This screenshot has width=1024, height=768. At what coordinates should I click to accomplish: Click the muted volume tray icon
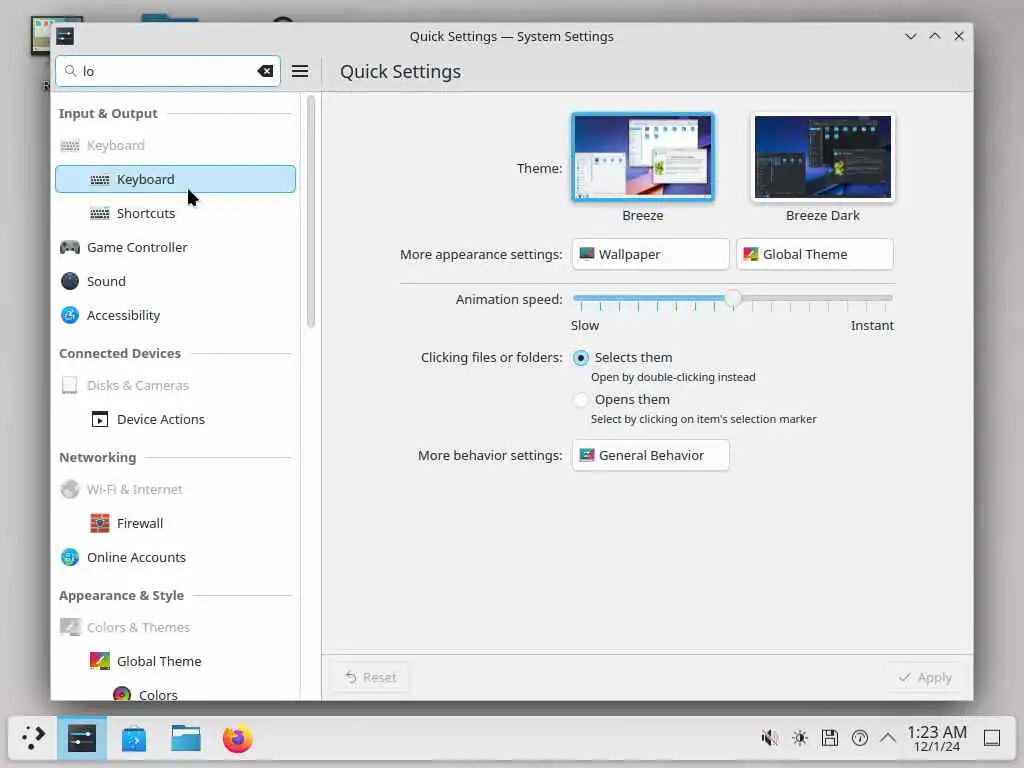[769, 738]
